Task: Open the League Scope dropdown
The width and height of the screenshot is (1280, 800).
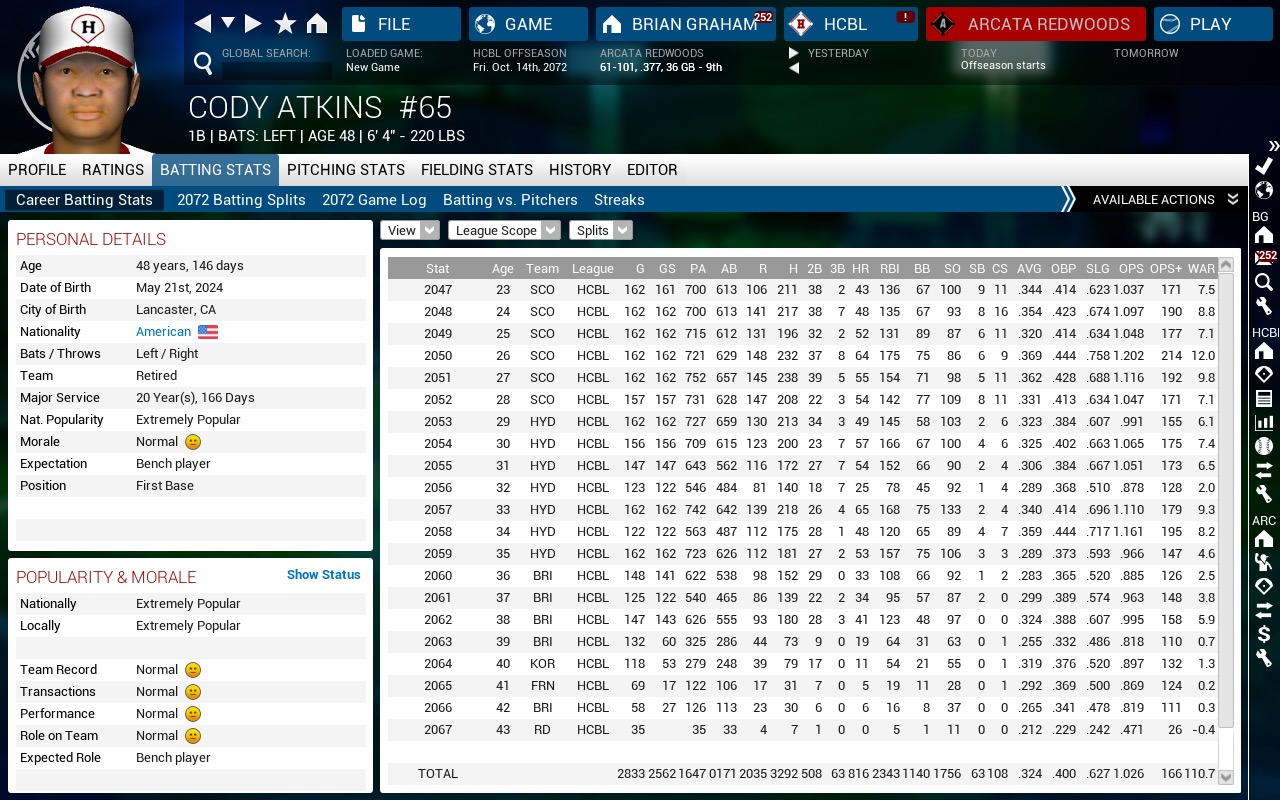Action: 504,230
